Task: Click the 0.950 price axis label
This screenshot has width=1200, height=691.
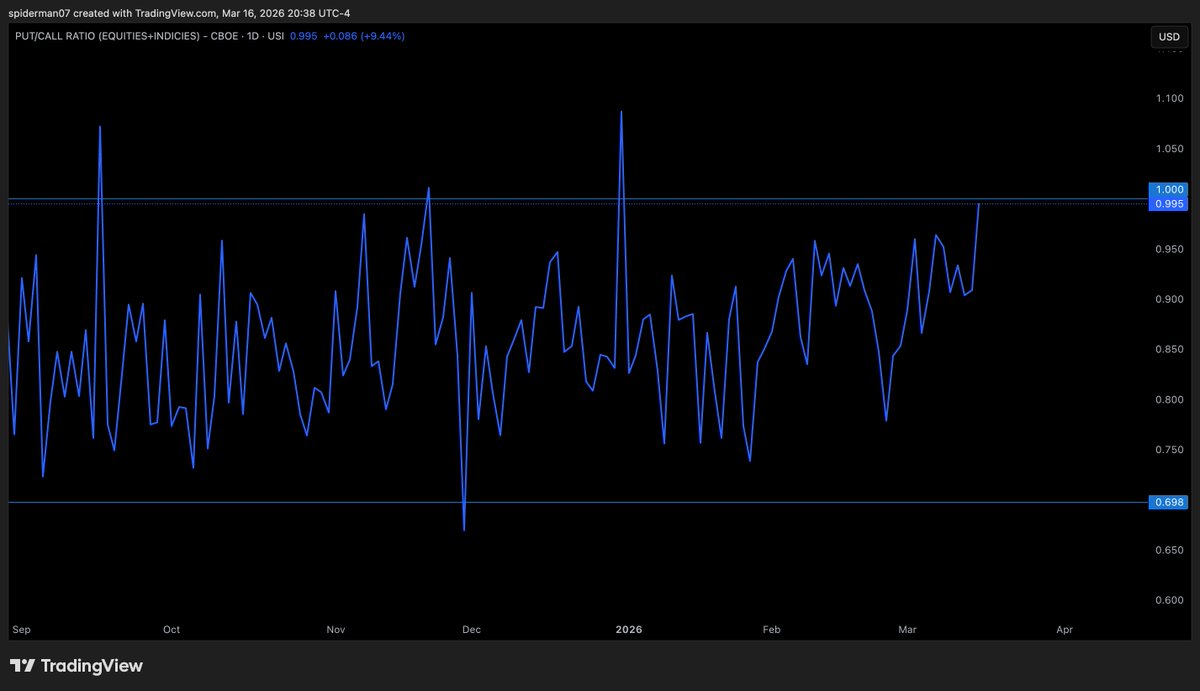Action: [x=1170, y=249]
